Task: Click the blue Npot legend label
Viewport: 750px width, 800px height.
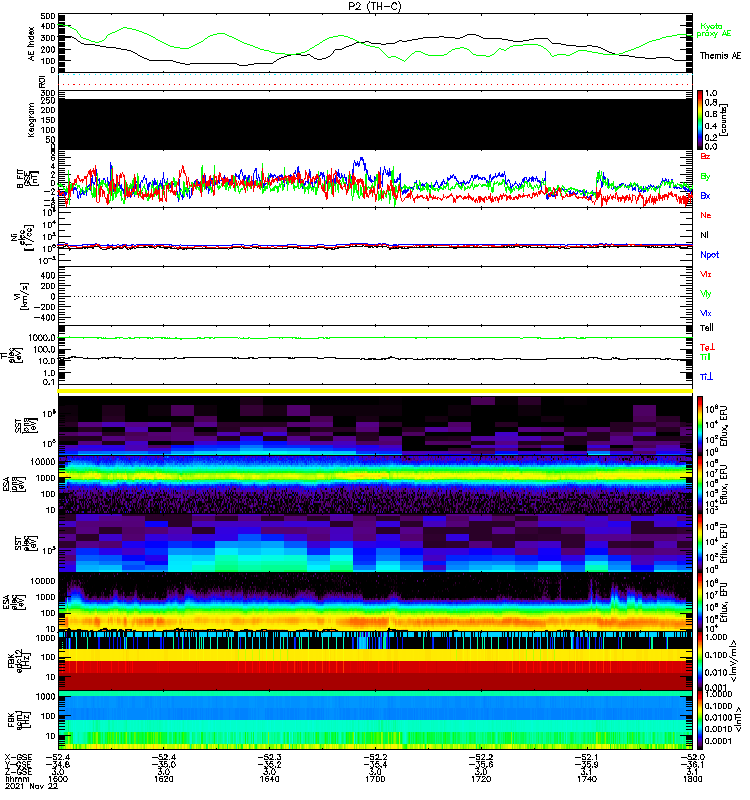Action: [x=710, y=255]
